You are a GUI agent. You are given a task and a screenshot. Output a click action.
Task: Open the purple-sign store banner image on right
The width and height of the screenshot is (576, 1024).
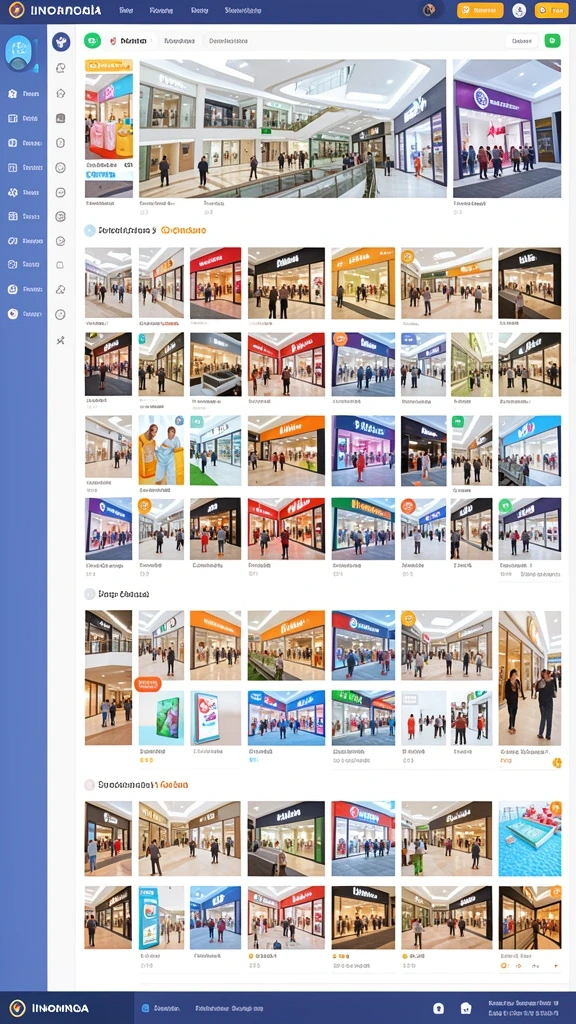pos(507,129)
